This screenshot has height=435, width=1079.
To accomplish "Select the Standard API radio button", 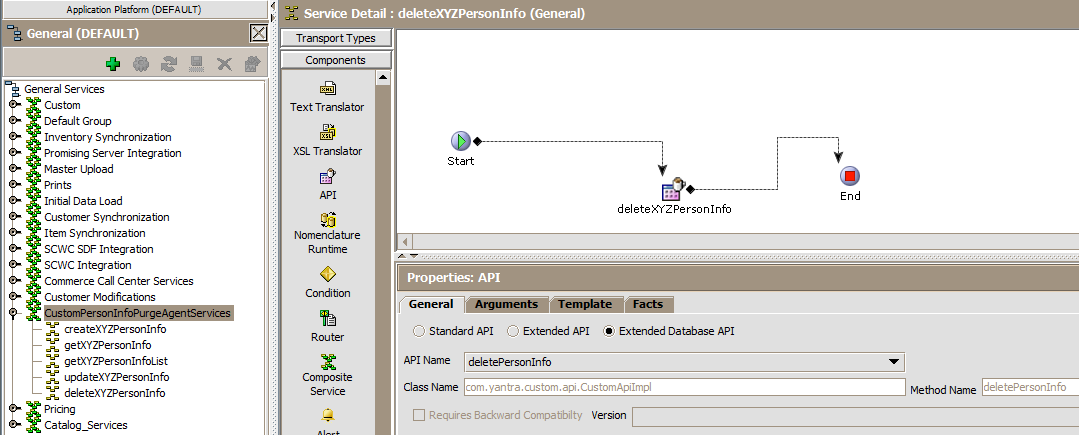I will 419,331.
